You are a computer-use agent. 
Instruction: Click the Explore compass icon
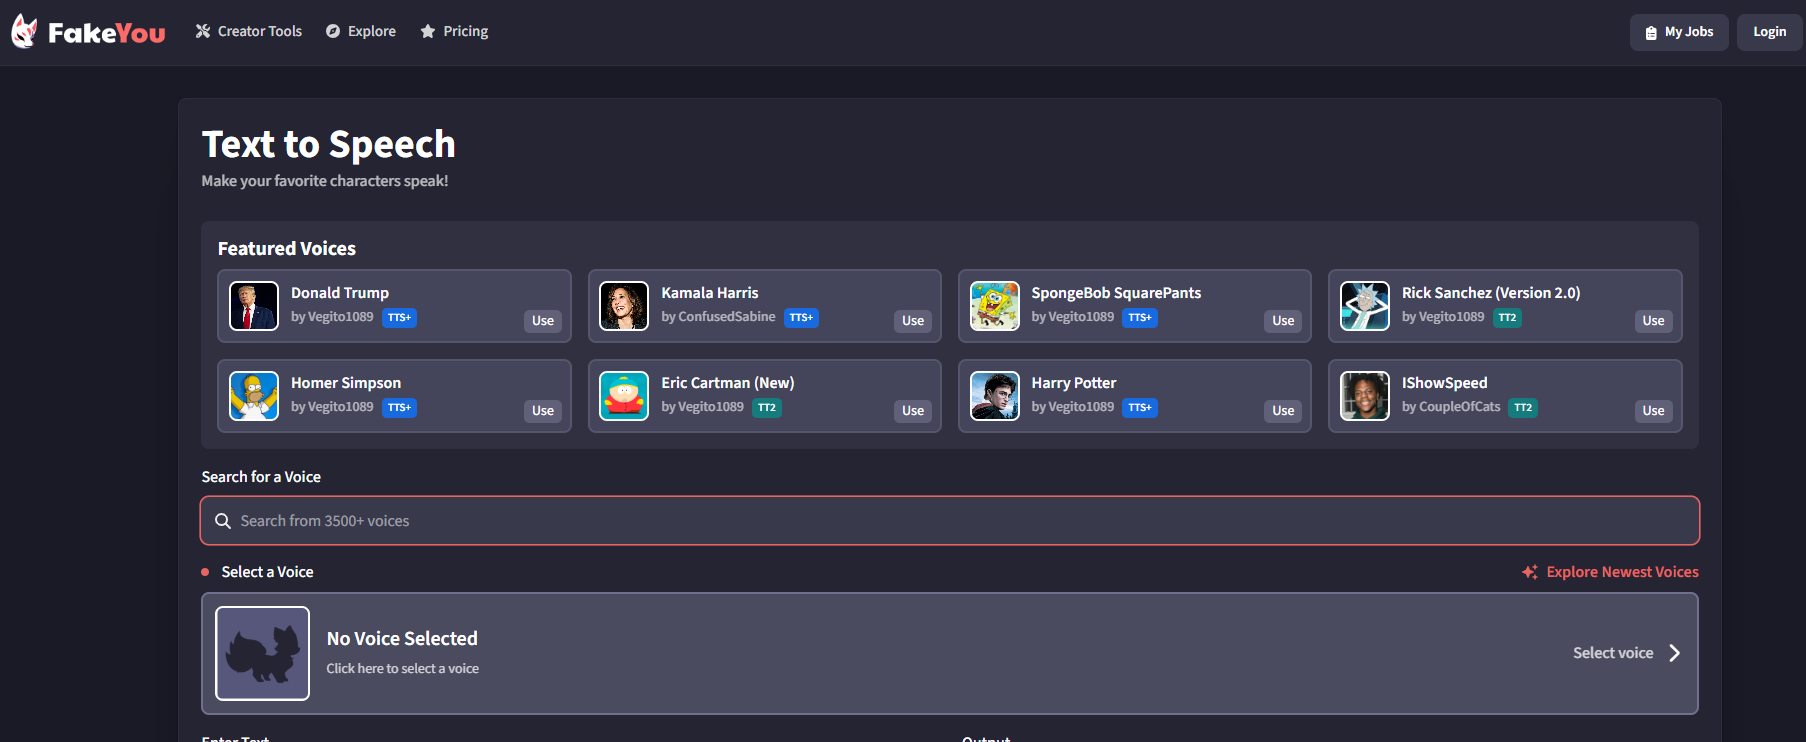point(333,31)
